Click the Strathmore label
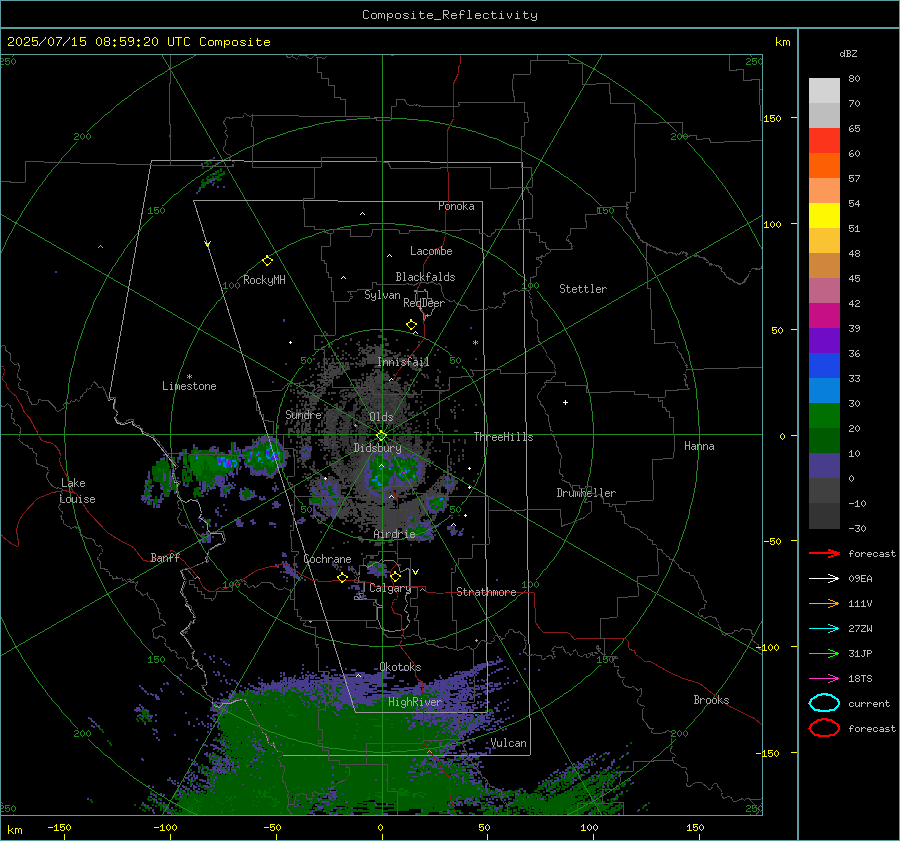Screen dimensions: 900x841 tap(486, 592)
